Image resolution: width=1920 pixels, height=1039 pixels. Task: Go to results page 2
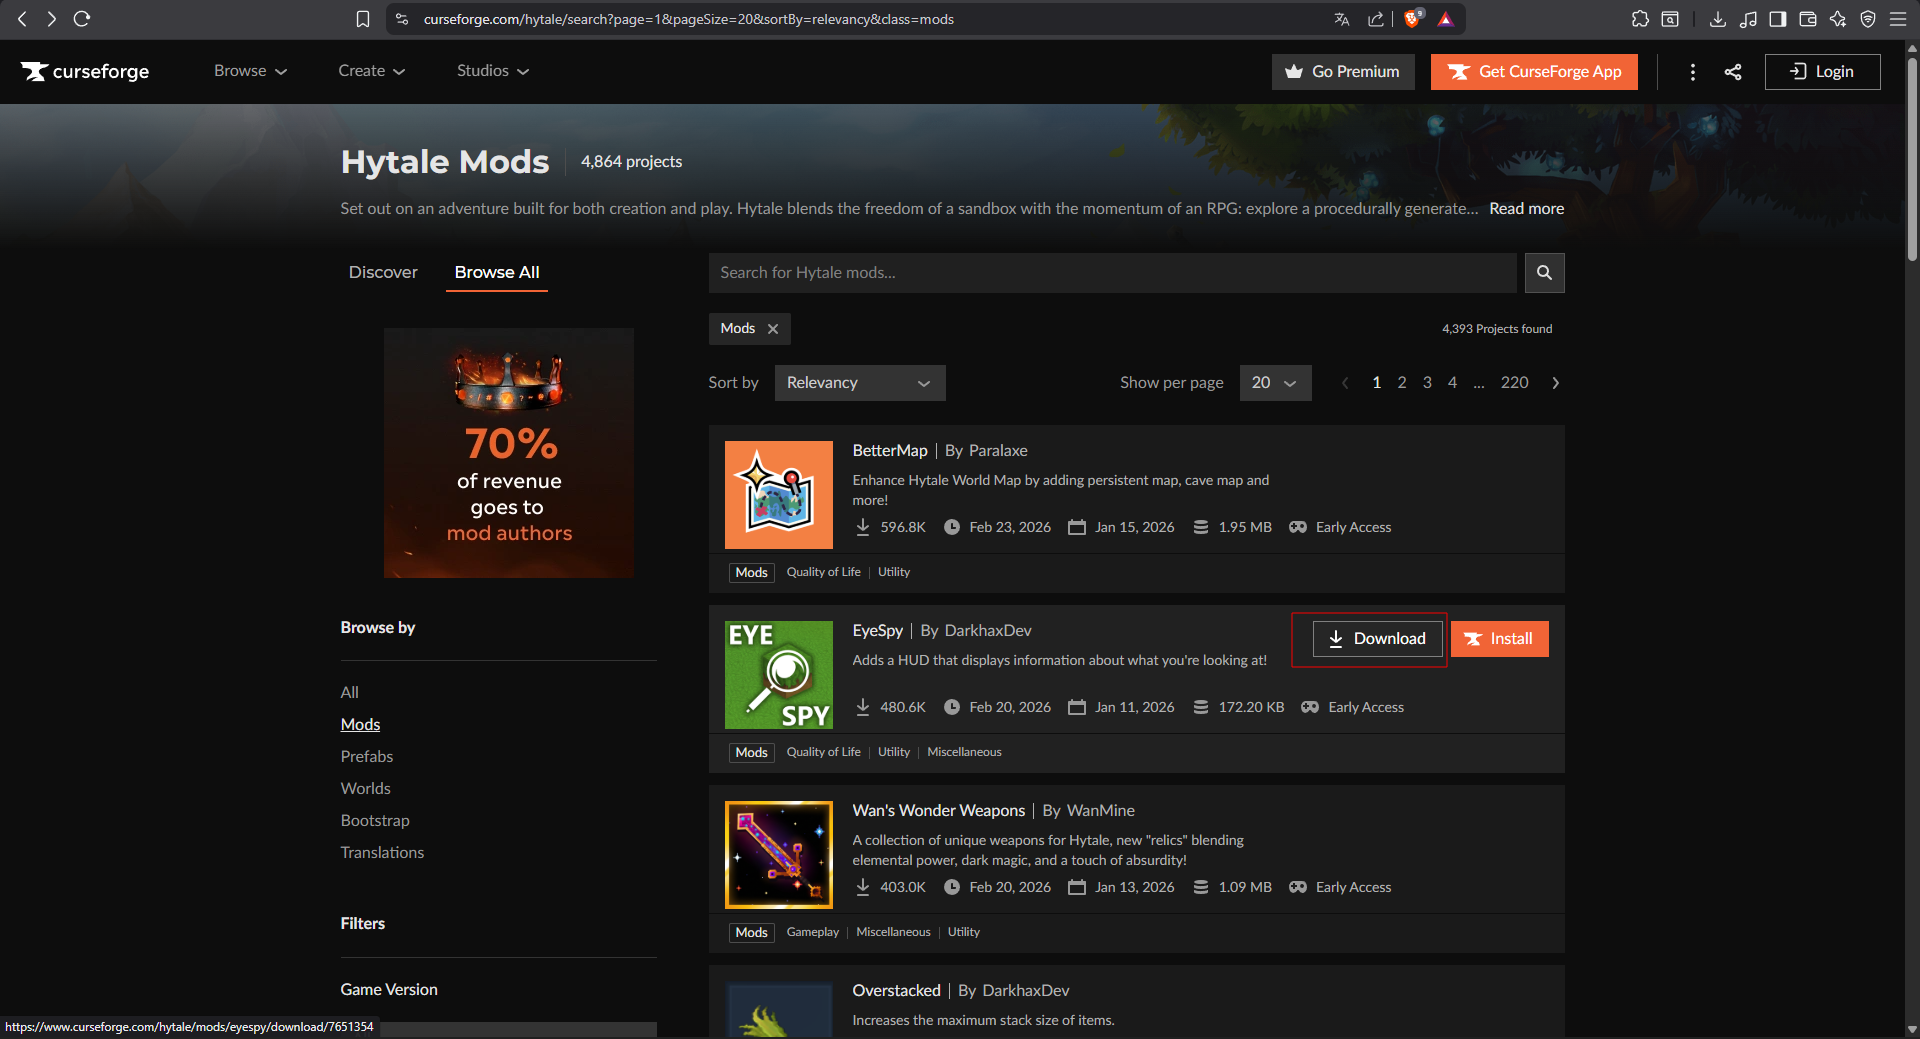(1402, 383)
